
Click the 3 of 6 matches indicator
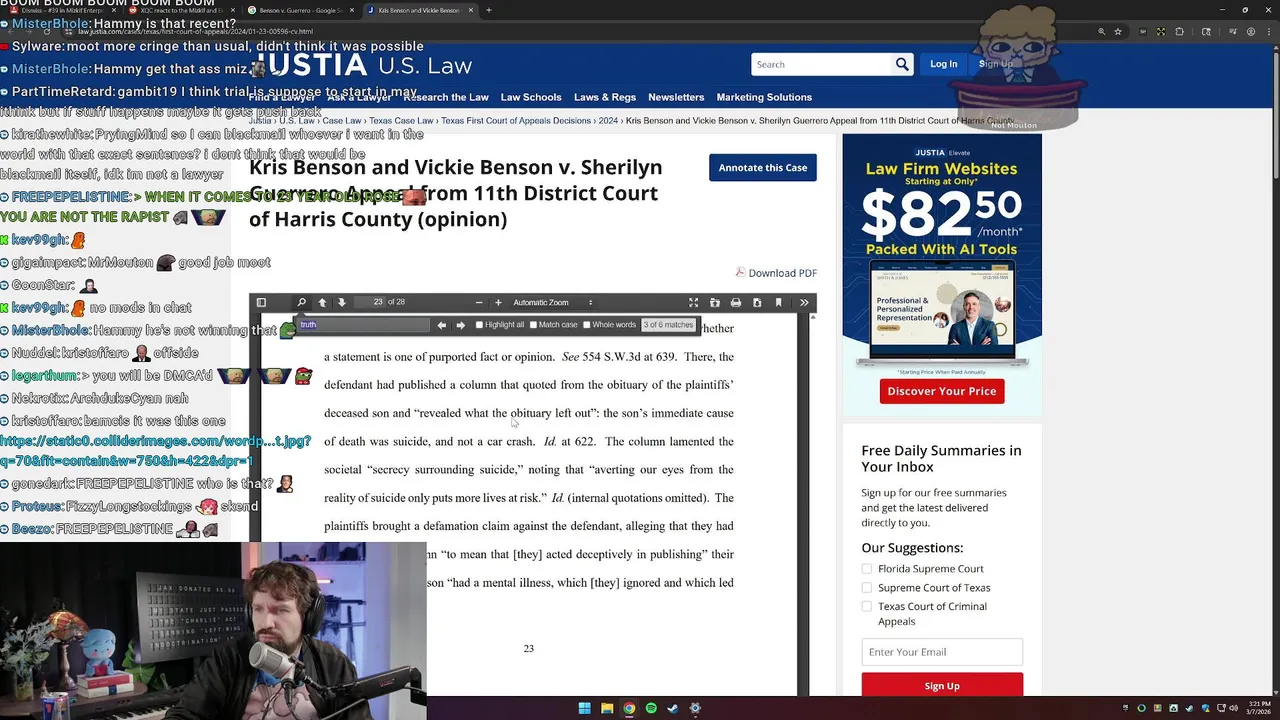pos(668,325)
